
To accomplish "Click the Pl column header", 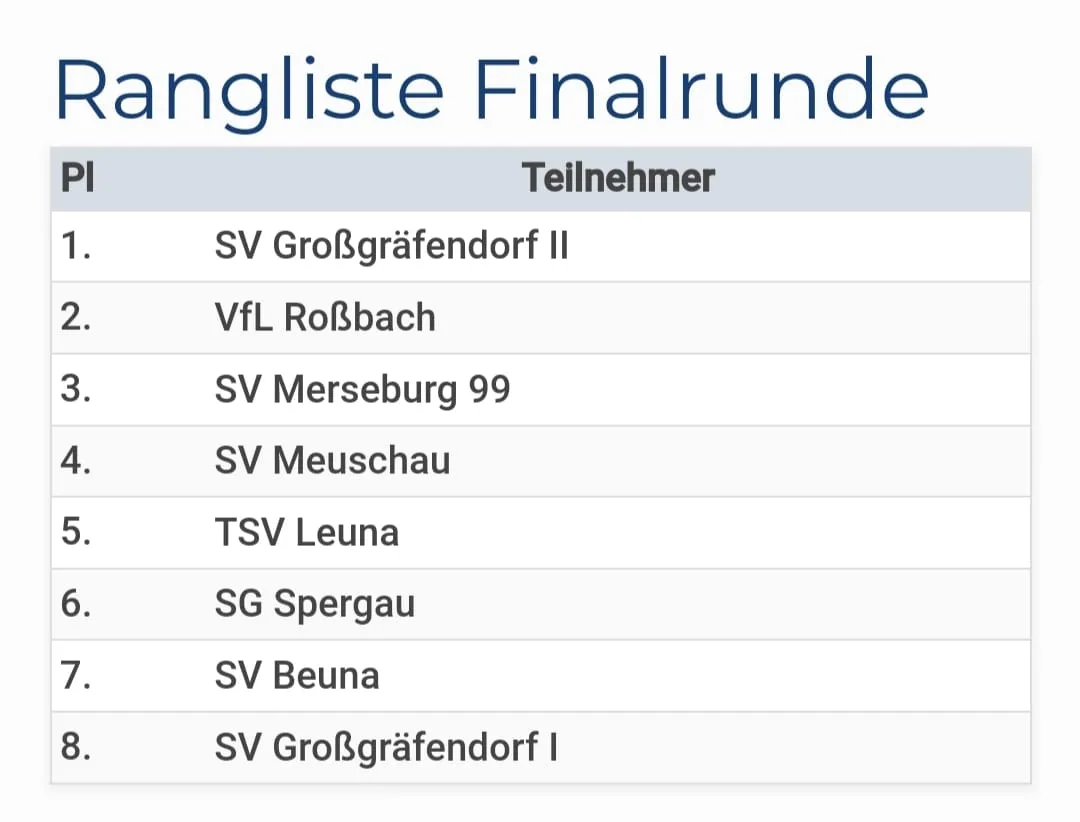I will tap(78, 179).
